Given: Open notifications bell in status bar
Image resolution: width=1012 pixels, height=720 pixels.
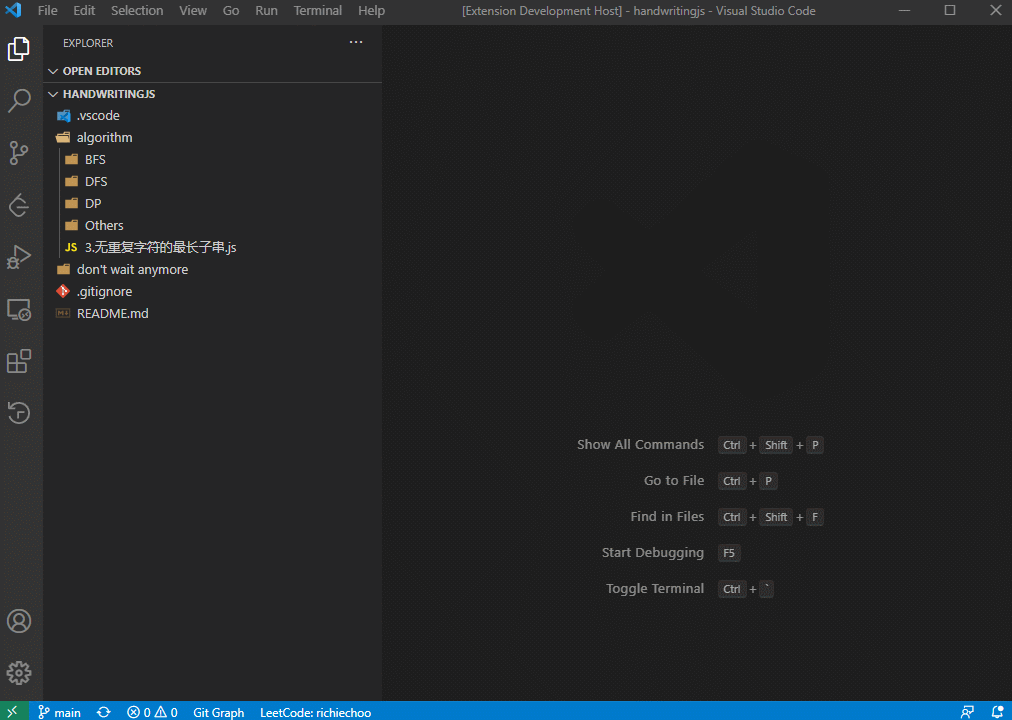Looking at the screenshot, I should (997, 712).
